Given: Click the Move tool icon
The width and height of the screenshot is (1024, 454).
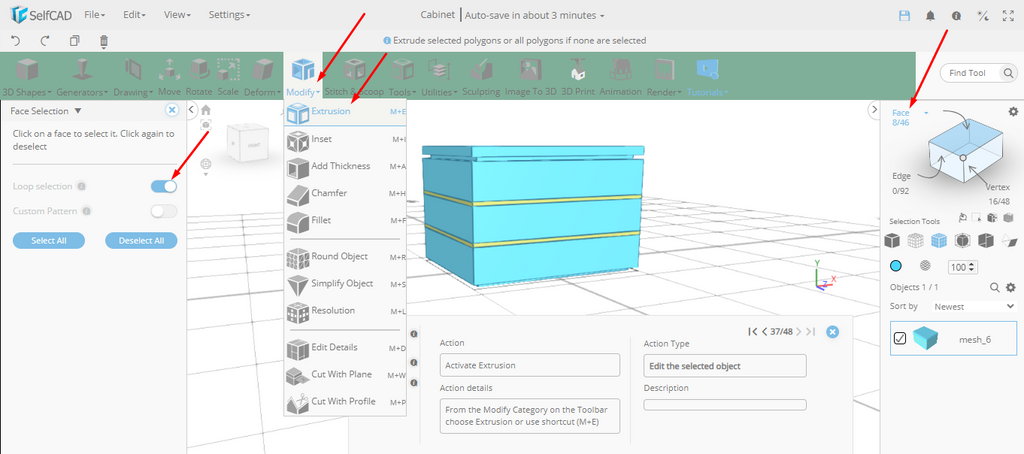Looking at the screenshot, I should click(x=169, y=74).
